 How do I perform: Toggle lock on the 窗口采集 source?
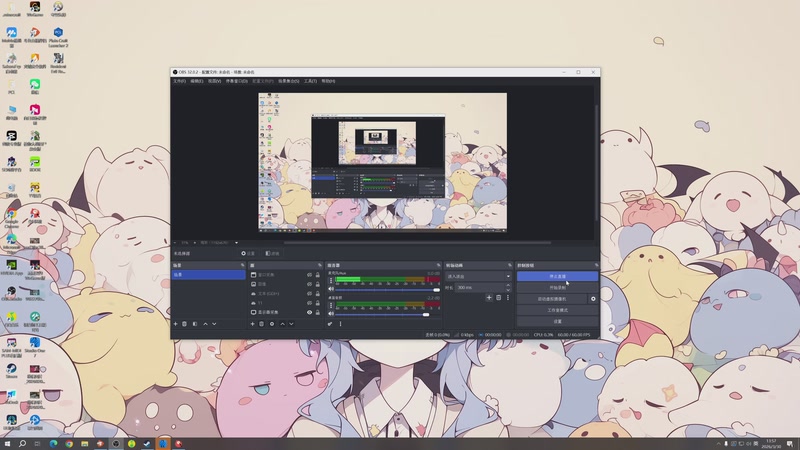click(317, 275)
